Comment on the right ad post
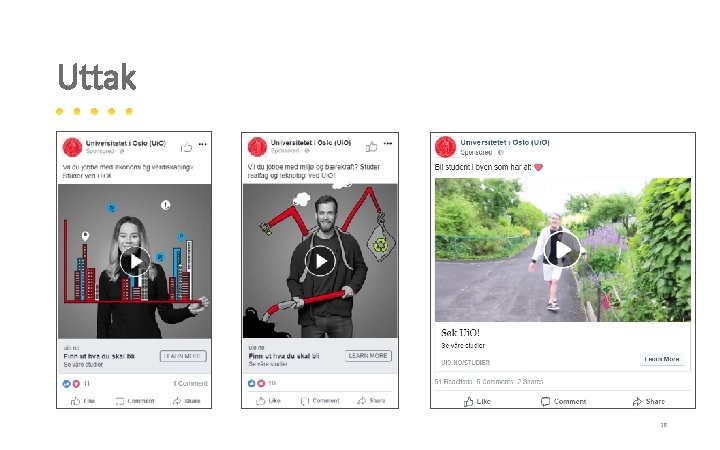The image size is (720, 450). [563, 401]
